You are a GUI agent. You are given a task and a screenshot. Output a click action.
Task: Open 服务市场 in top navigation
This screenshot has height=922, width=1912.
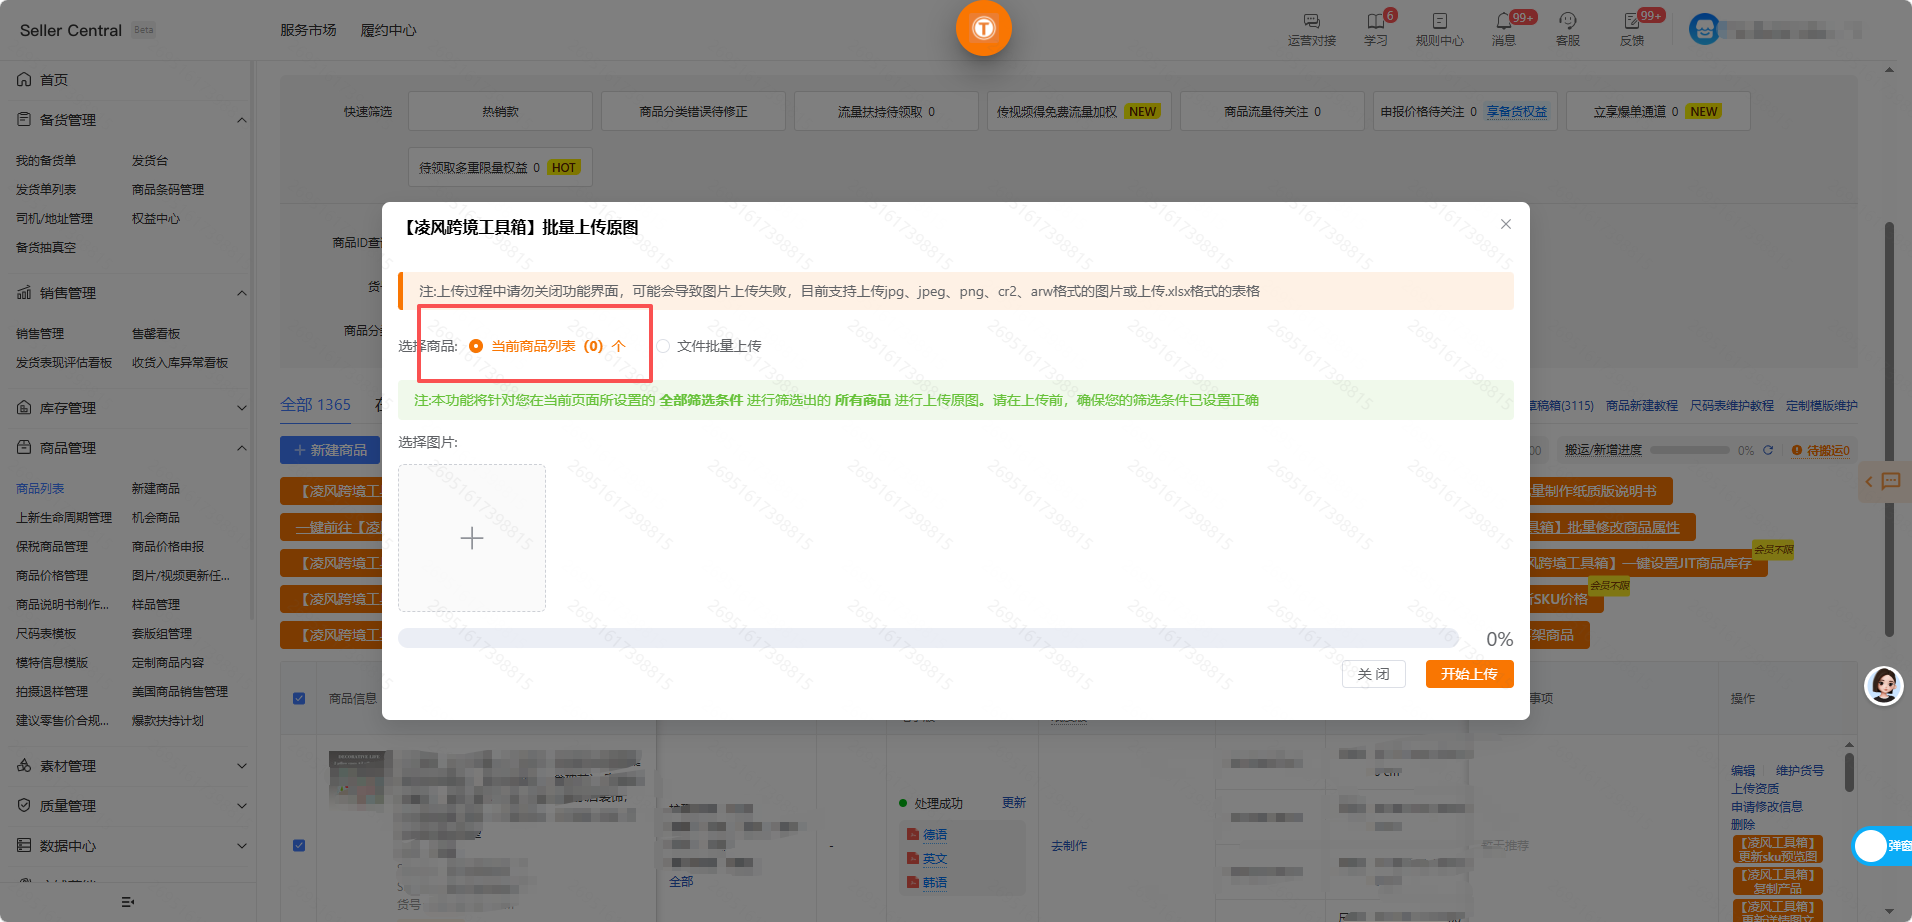pos(308,30)
